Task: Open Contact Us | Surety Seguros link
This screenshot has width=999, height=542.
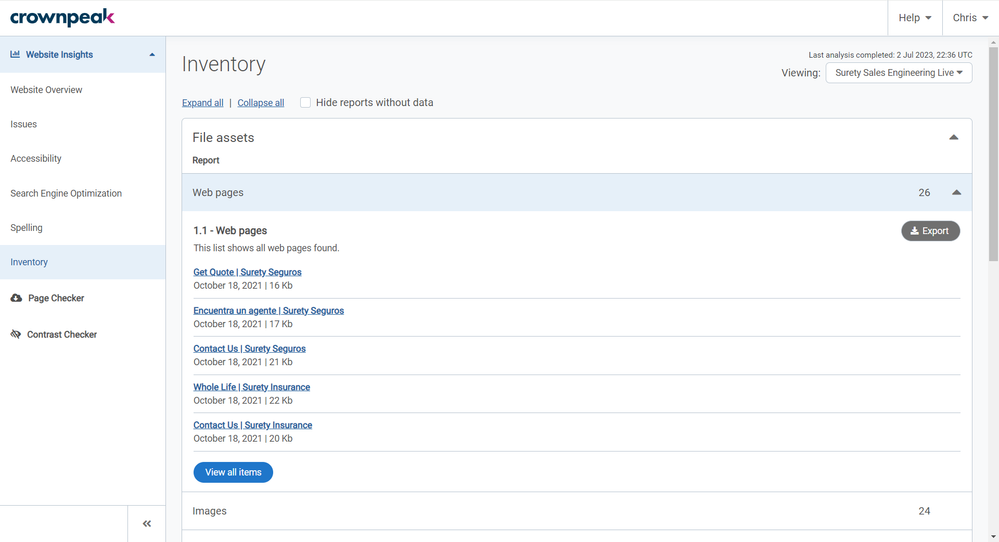Action: click(249, 348)
